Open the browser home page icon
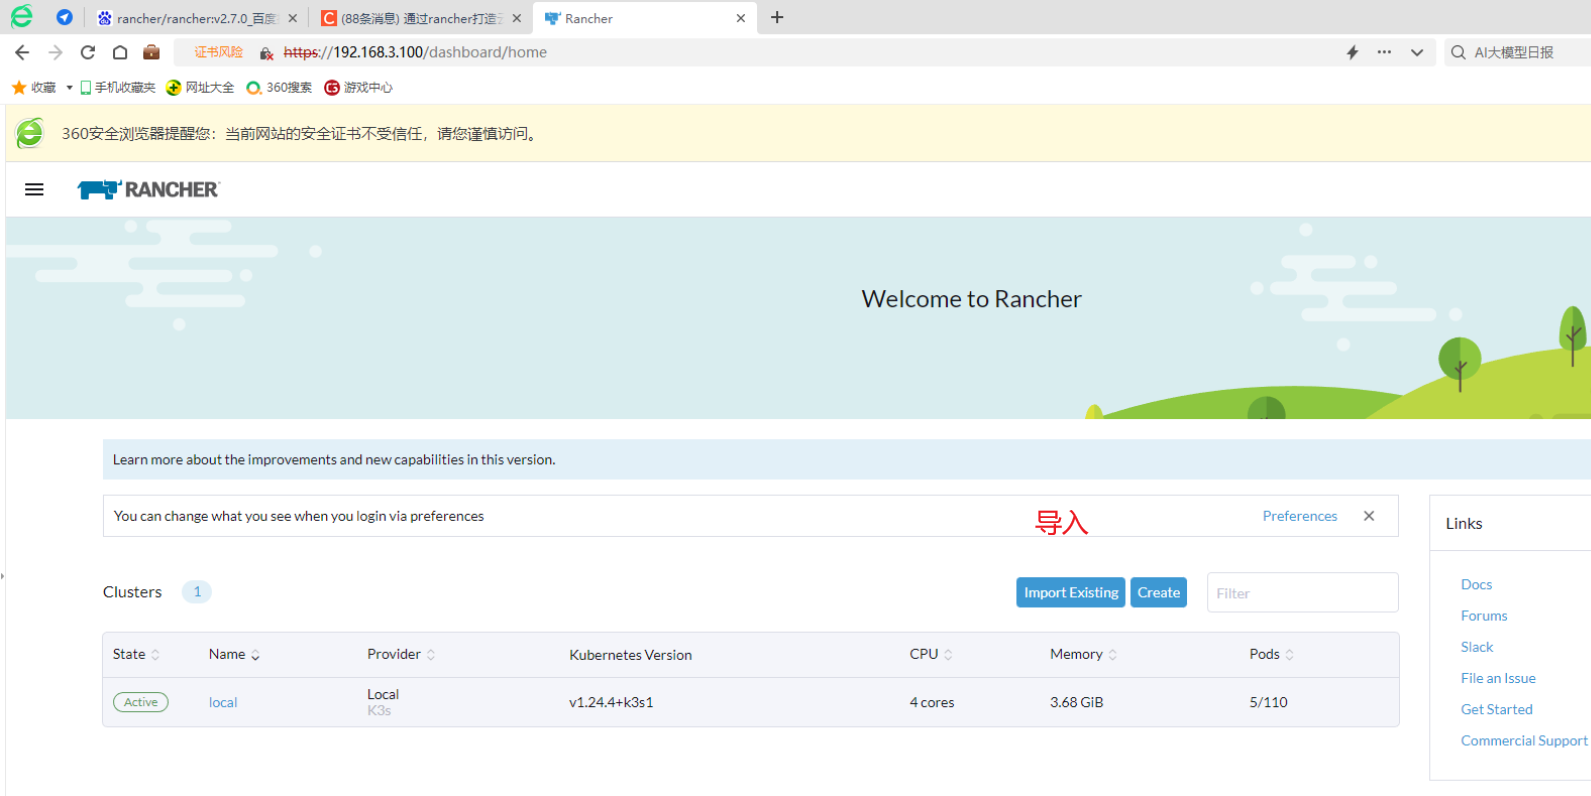Image resolution: width=1591 pixels, height=796 pixels. (x=120, y=52)
